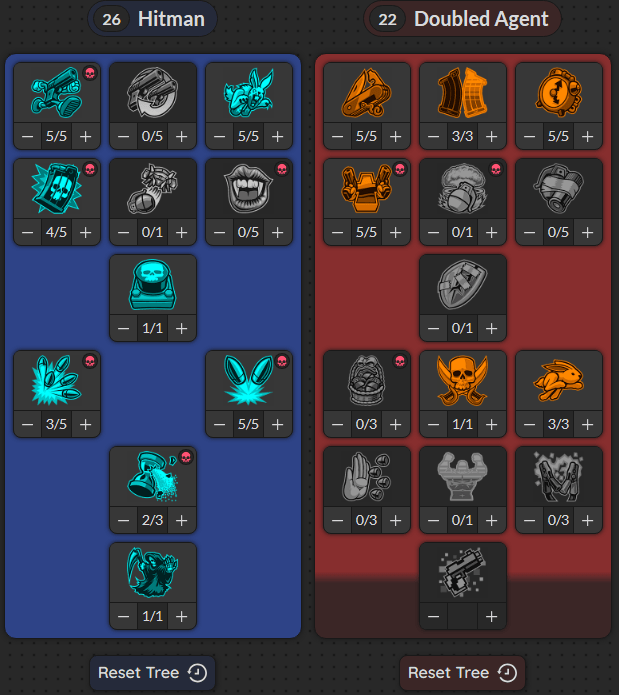This screenshot has height=695, width=619.
Task: Add a point to the 0/5 revolver cylinder skill
Action: click(181, 137)
